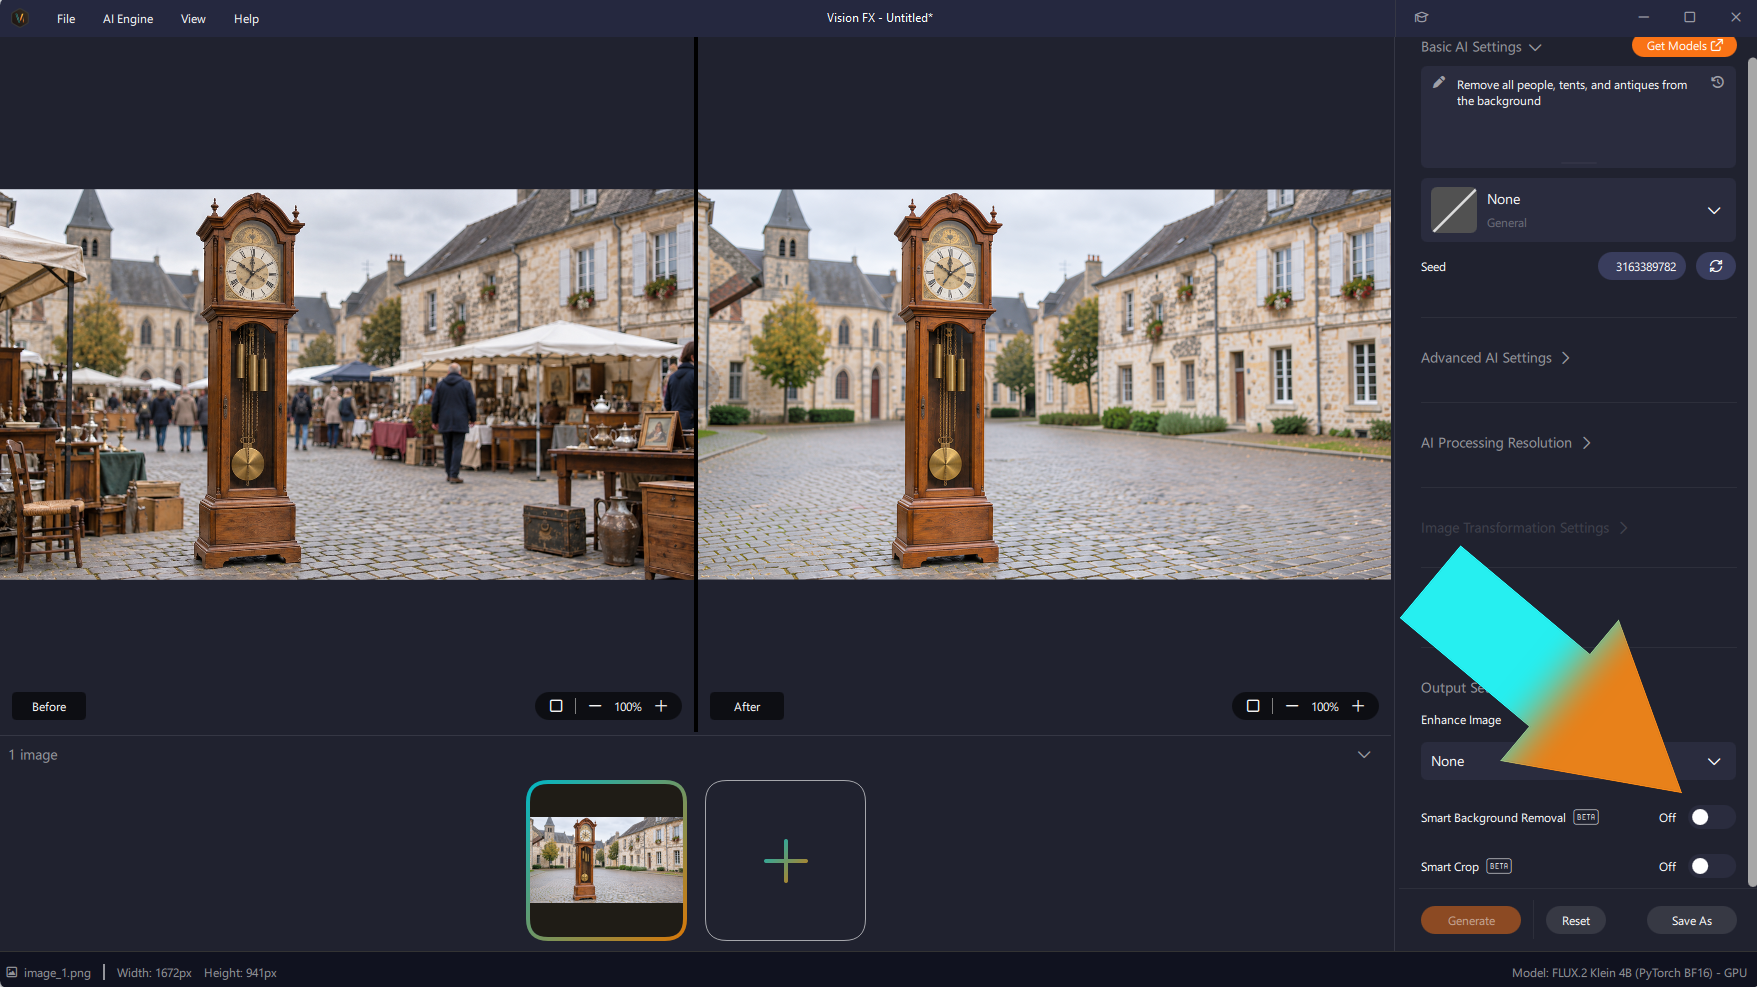
Task: Click the Vision FX app logo icon
Action: [x=19, y=18]
